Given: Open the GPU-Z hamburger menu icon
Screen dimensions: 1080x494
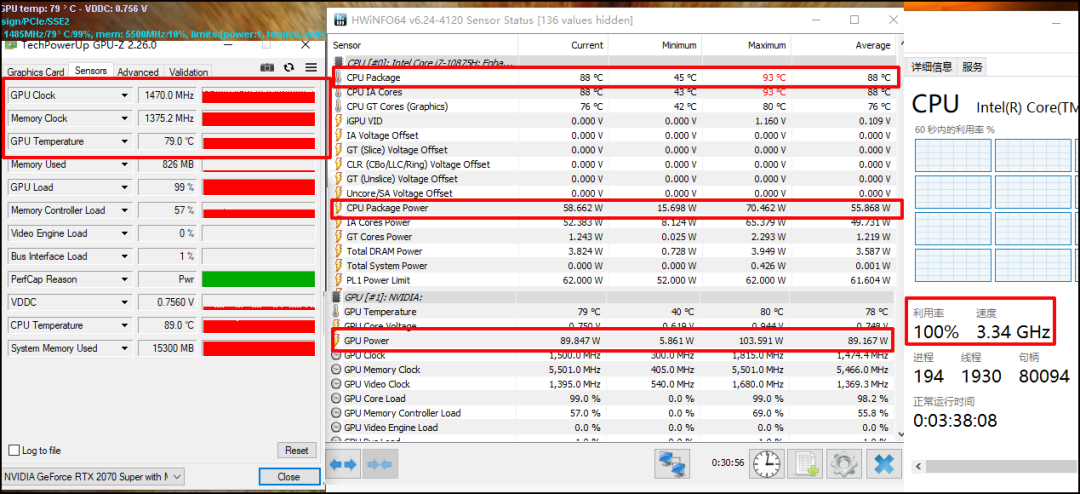Looking at the screenshot, I should (x=311, y=68).
